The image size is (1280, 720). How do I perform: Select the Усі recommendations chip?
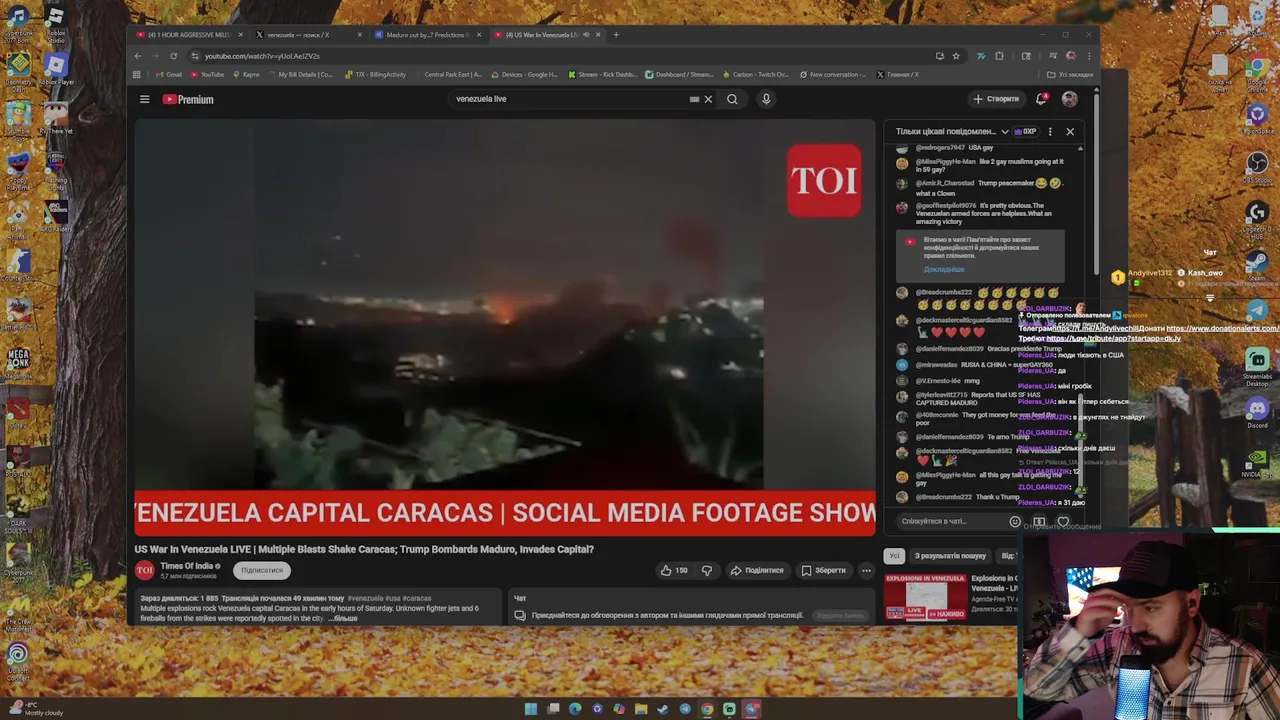(x=894, y=556)
